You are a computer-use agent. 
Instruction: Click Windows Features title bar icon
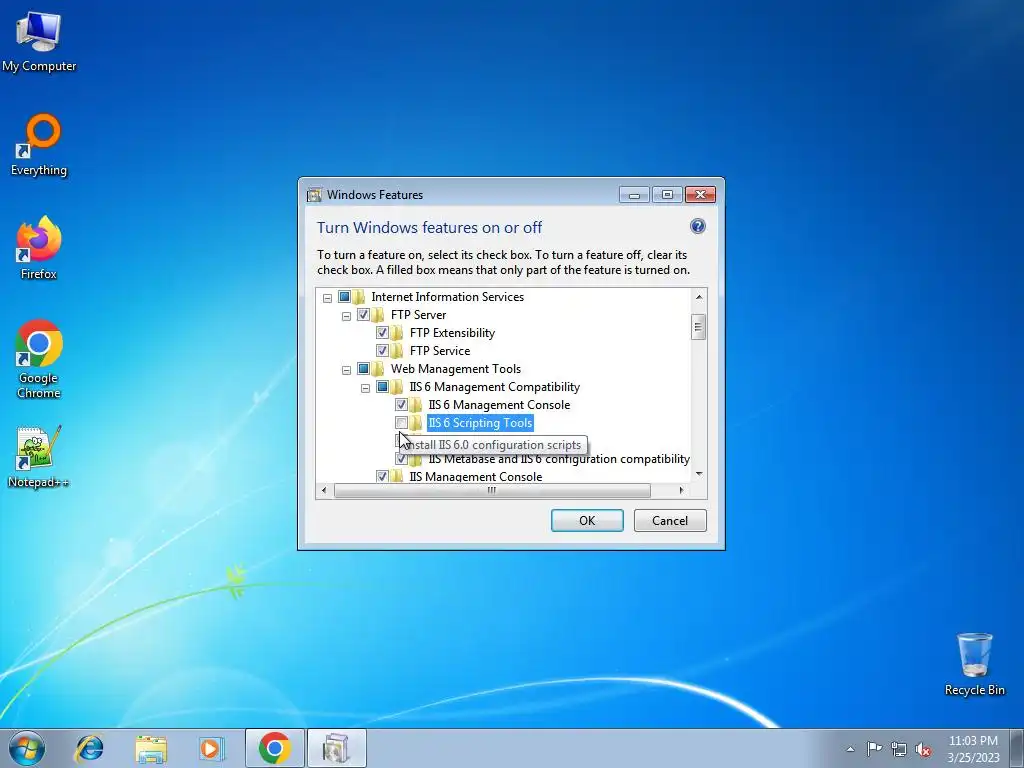click(x=314, y=195)
